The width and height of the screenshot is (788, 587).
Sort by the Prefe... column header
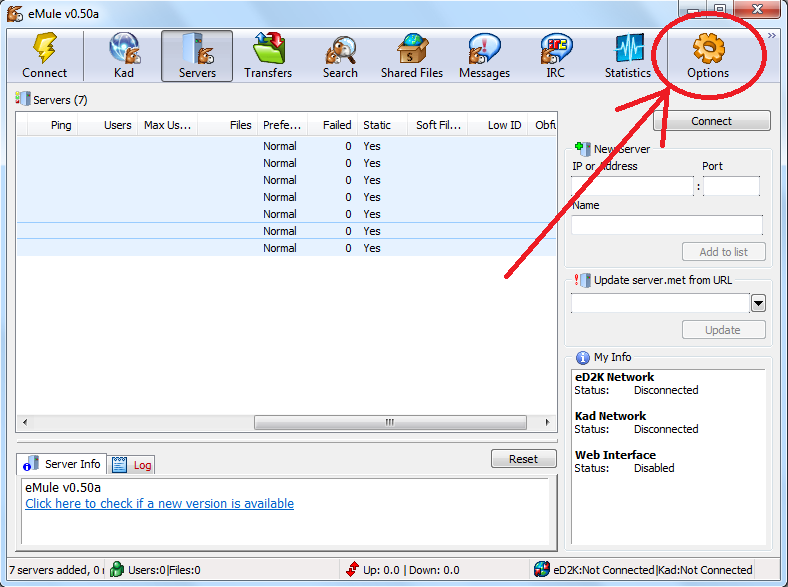pyautogui.click(x=282, y=125)
